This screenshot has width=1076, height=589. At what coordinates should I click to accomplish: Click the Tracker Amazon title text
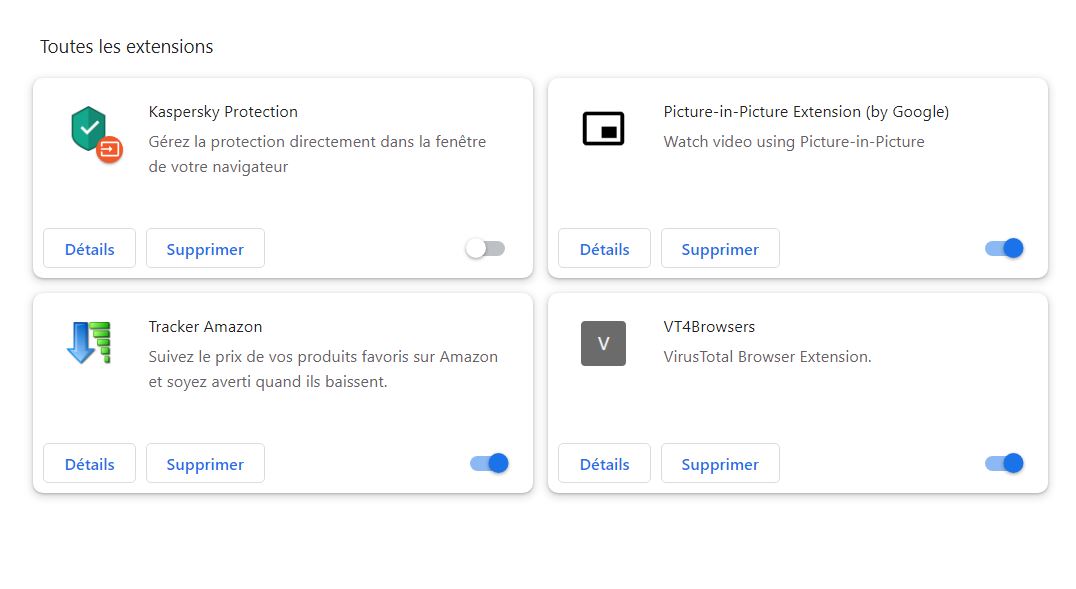click(x=205, y=327)
